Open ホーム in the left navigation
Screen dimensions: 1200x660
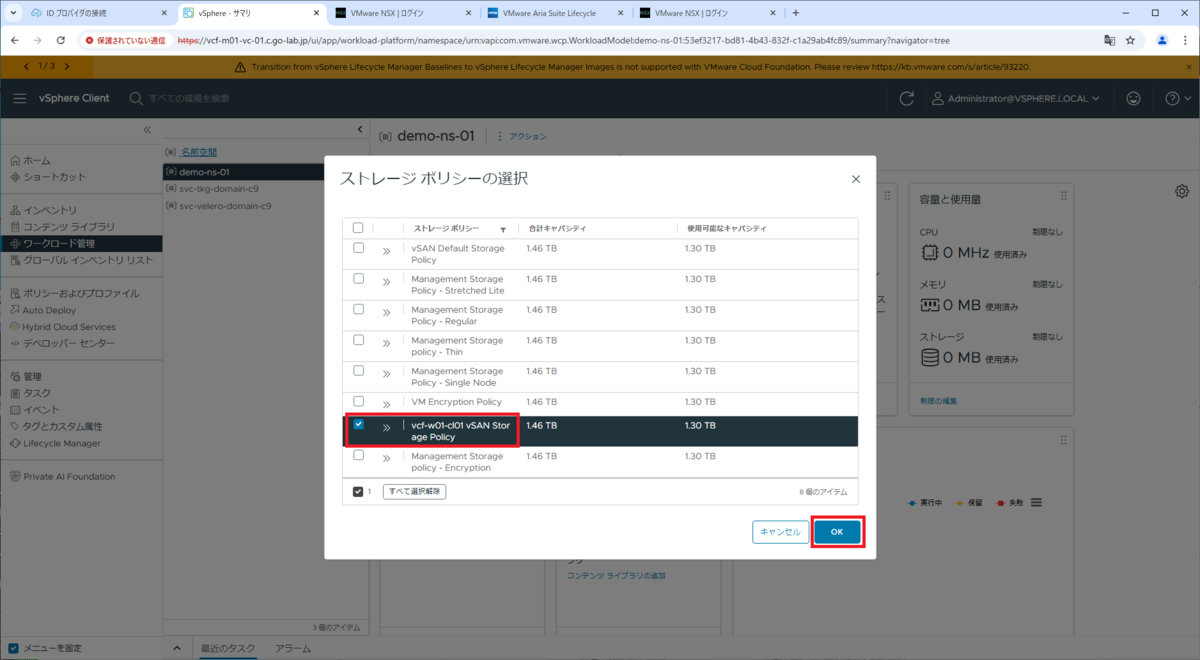tap(37, 160)
